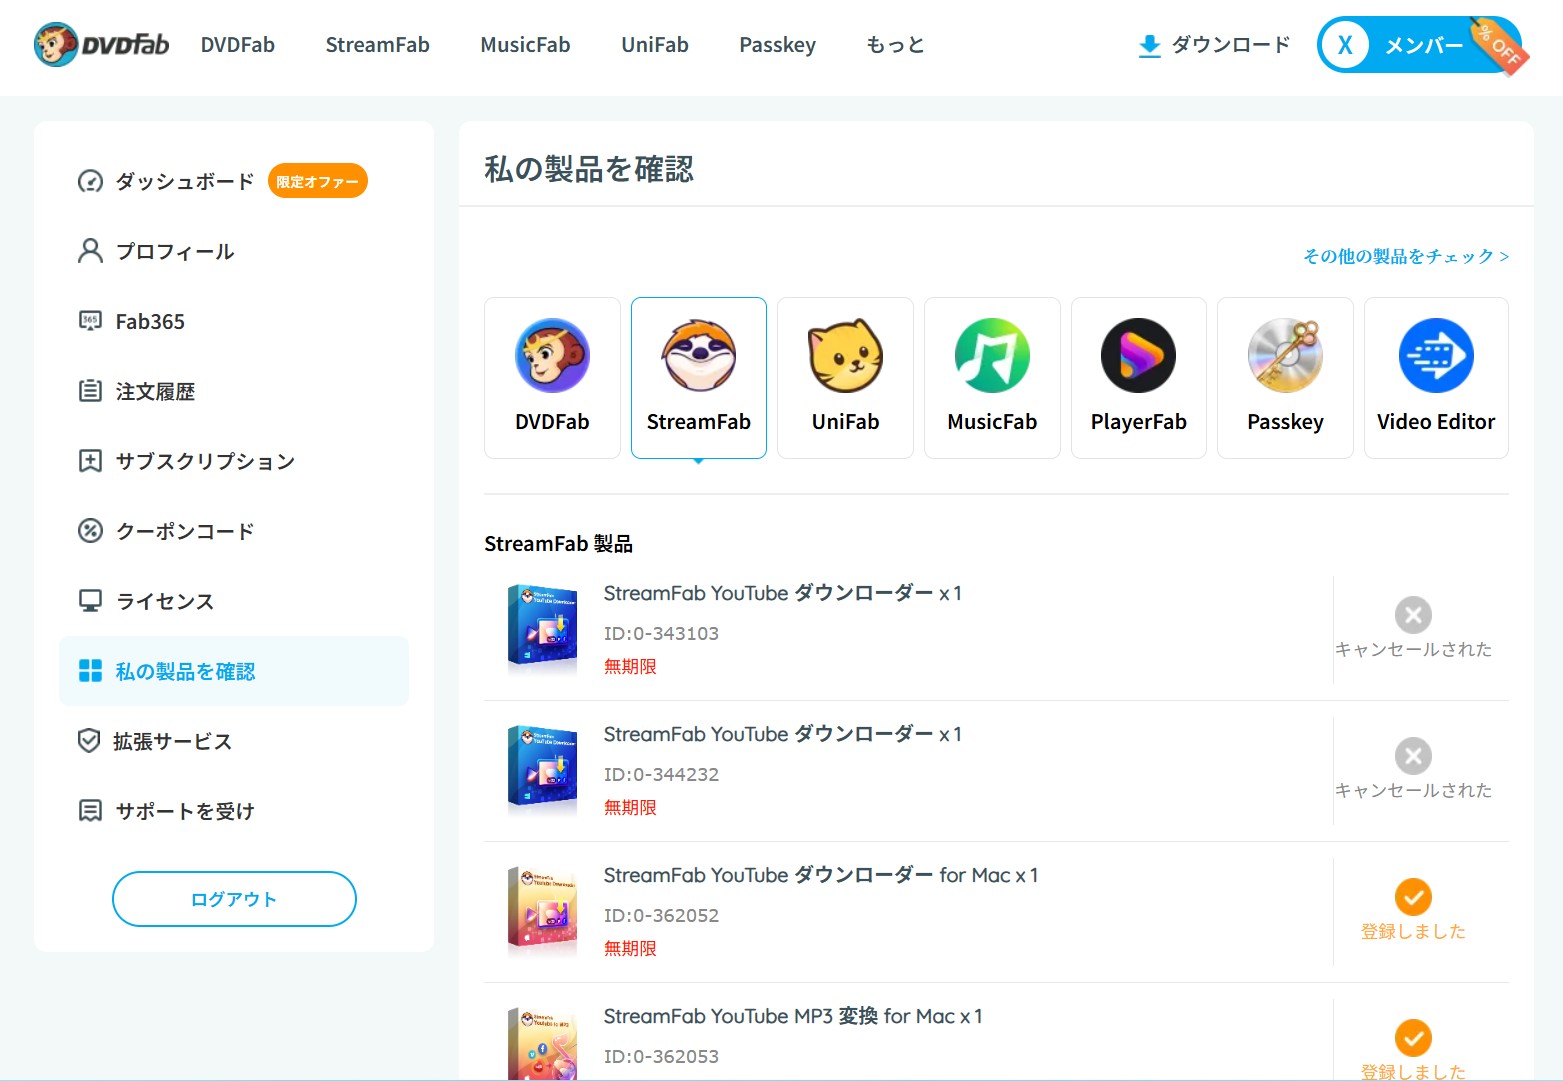This screenshot has height=1081, width=1563.
Task: Select the PlayerFab product tab
Action: coord(1139,378)
